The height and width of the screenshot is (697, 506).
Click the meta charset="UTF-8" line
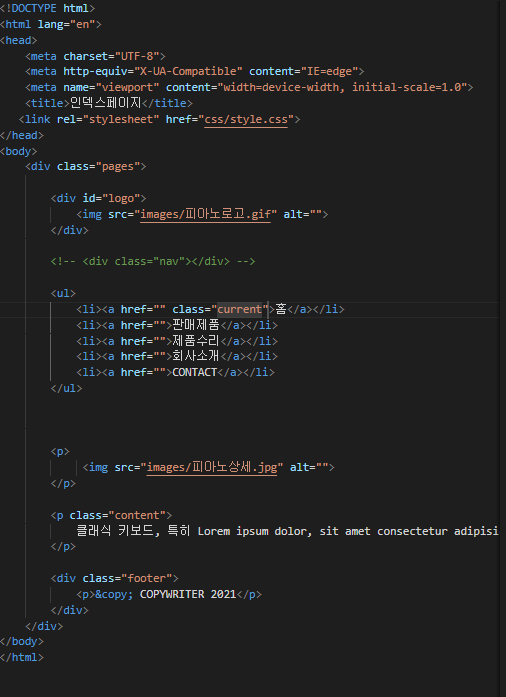pos(96,56)
